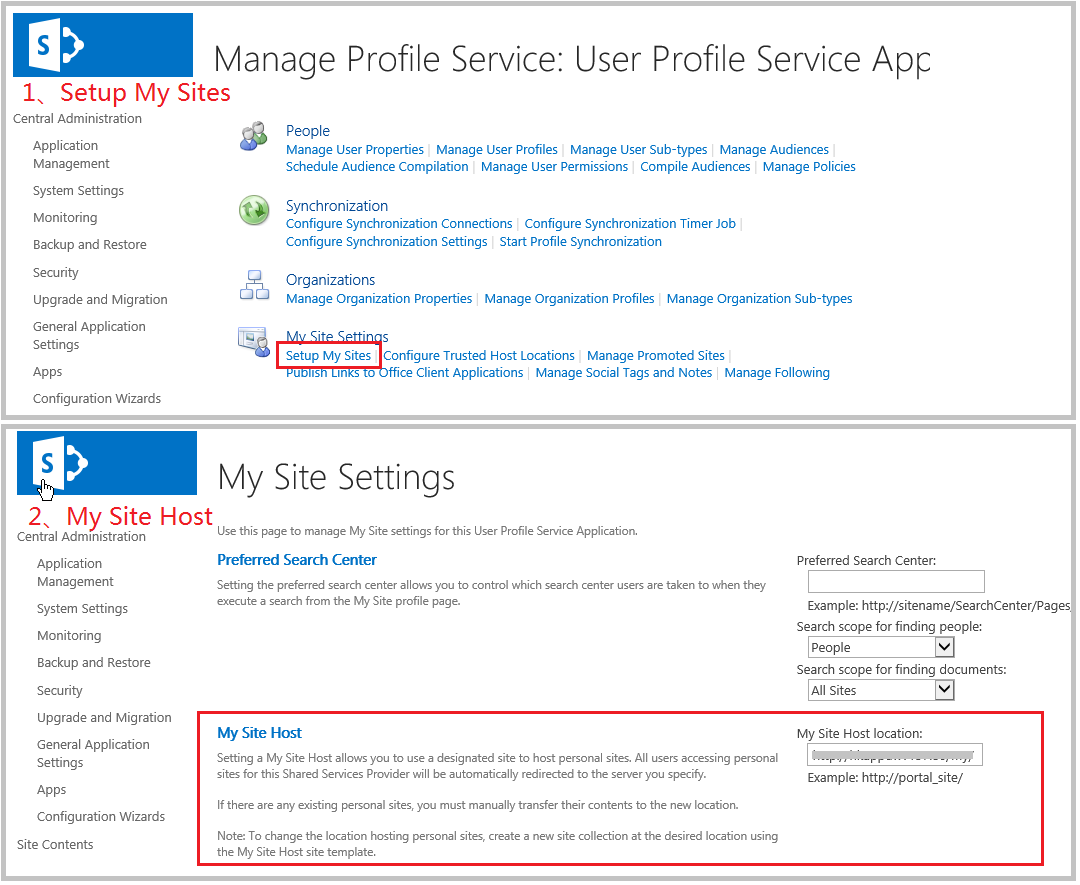Open Upgrade and Migration on Manage Profile Service page
Screen dimensions: 1080x885
coord(100,300)
